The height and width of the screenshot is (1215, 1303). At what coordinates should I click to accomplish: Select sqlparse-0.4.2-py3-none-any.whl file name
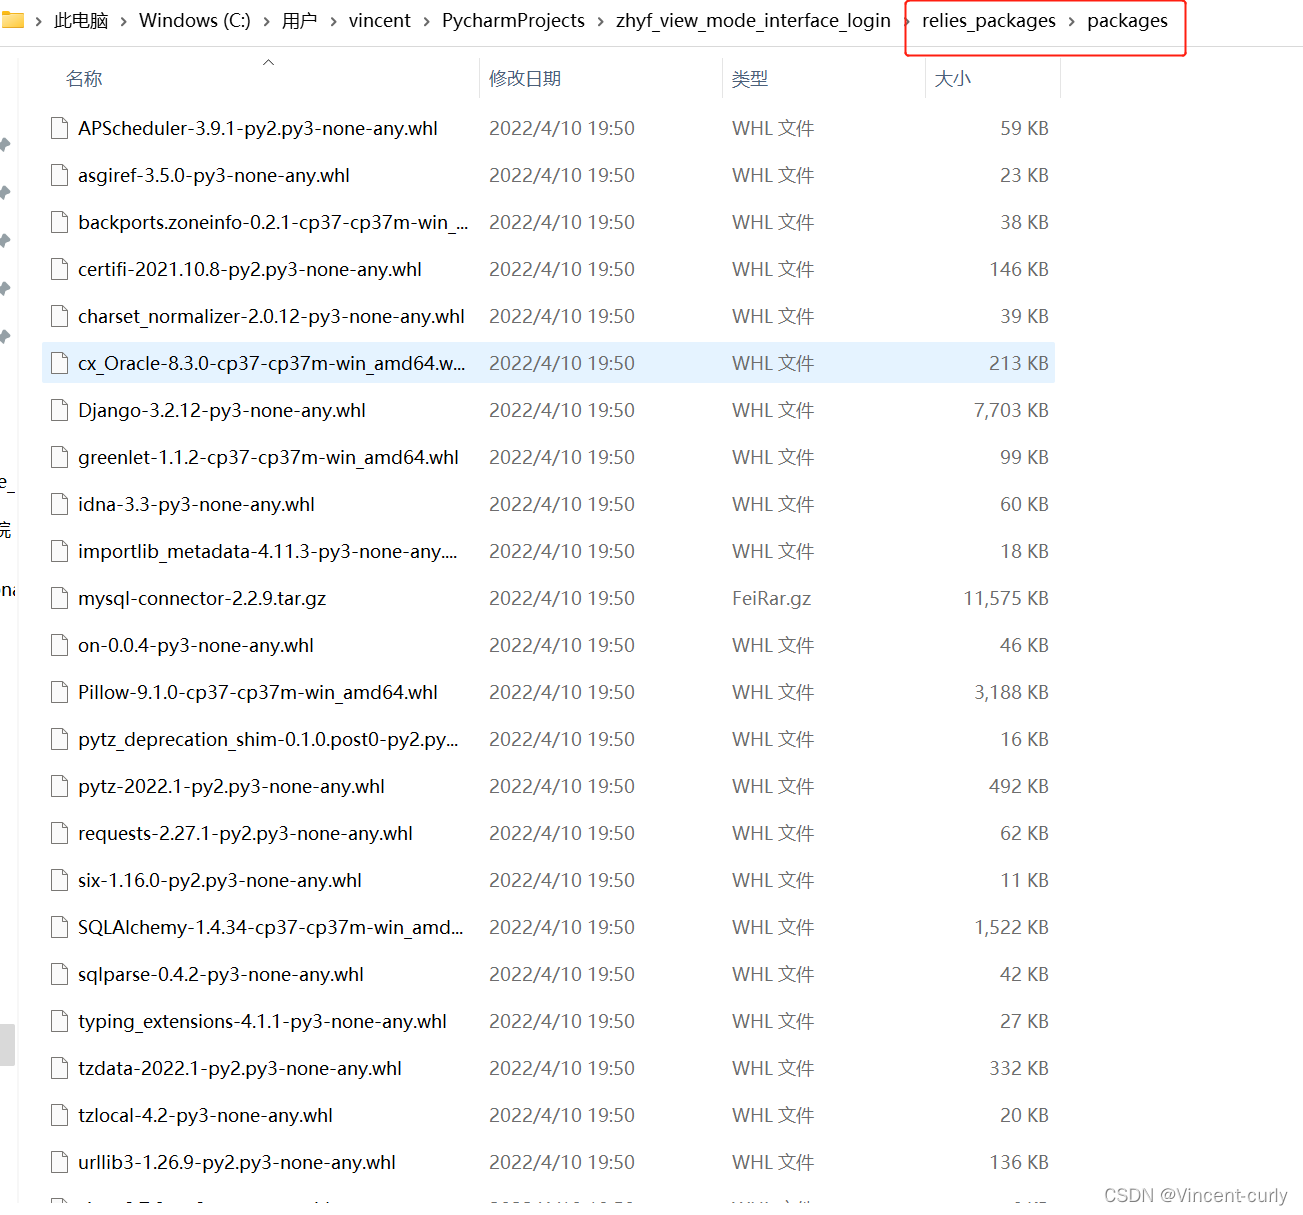pos(221,974)
